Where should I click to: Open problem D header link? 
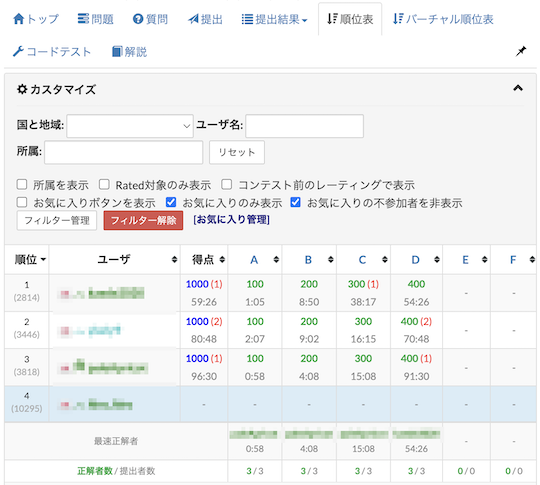click(415, 260)
